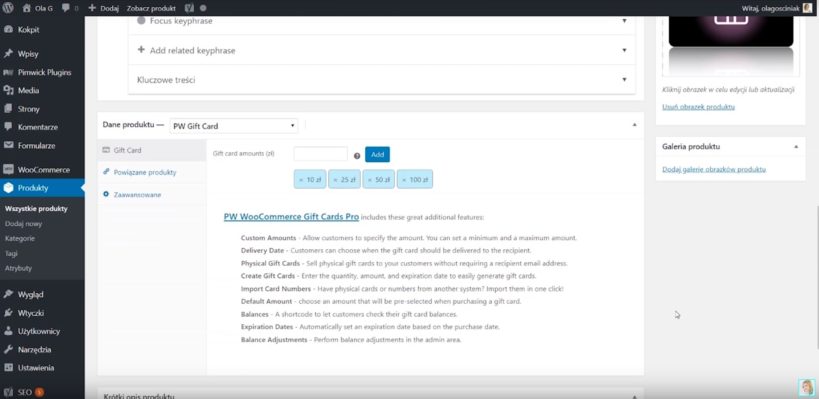Open Kategorie submenu item

coord(20,238)
